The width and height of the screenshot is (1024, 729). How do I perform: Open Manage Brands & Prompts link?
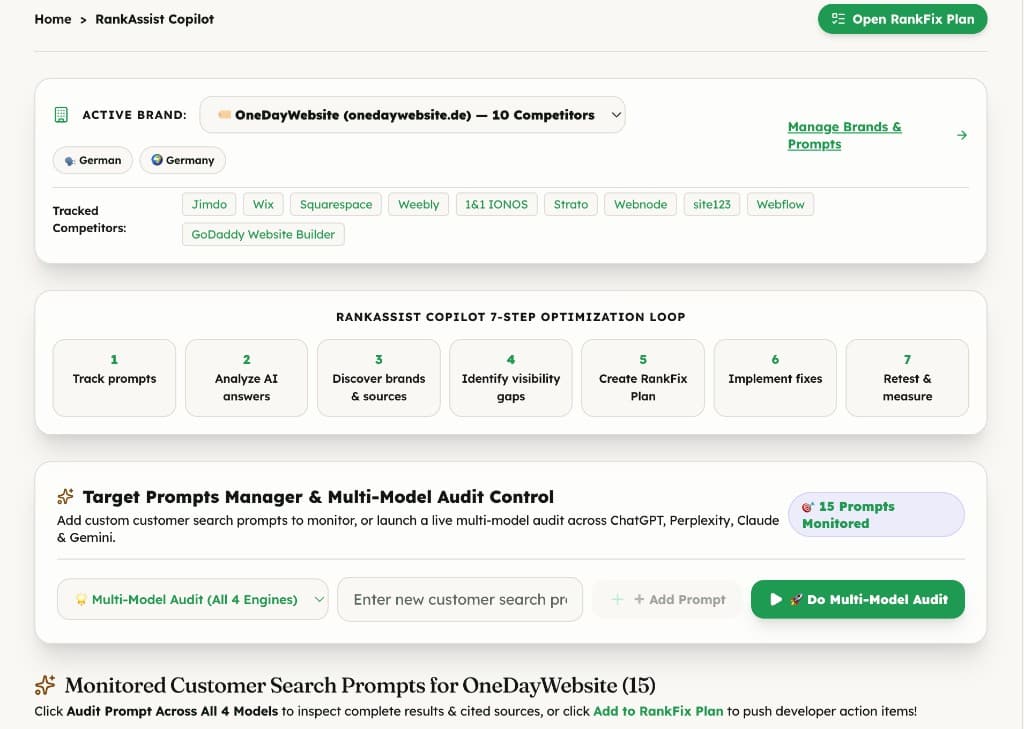[x=844, y=135]
